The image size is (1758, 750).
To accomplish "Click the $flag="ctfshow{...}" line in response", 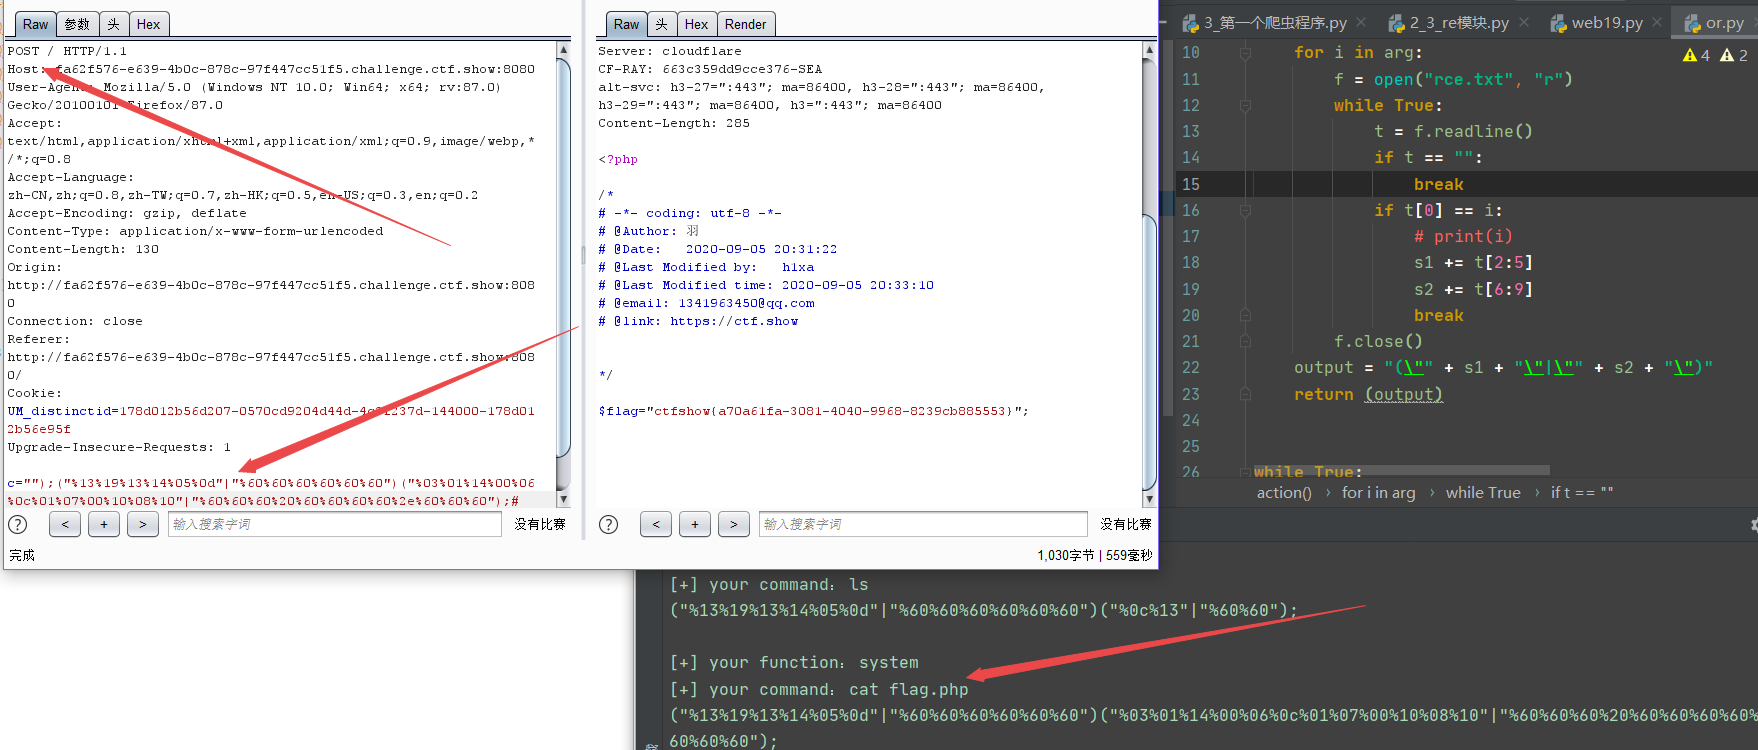I will tap(813, 411).
